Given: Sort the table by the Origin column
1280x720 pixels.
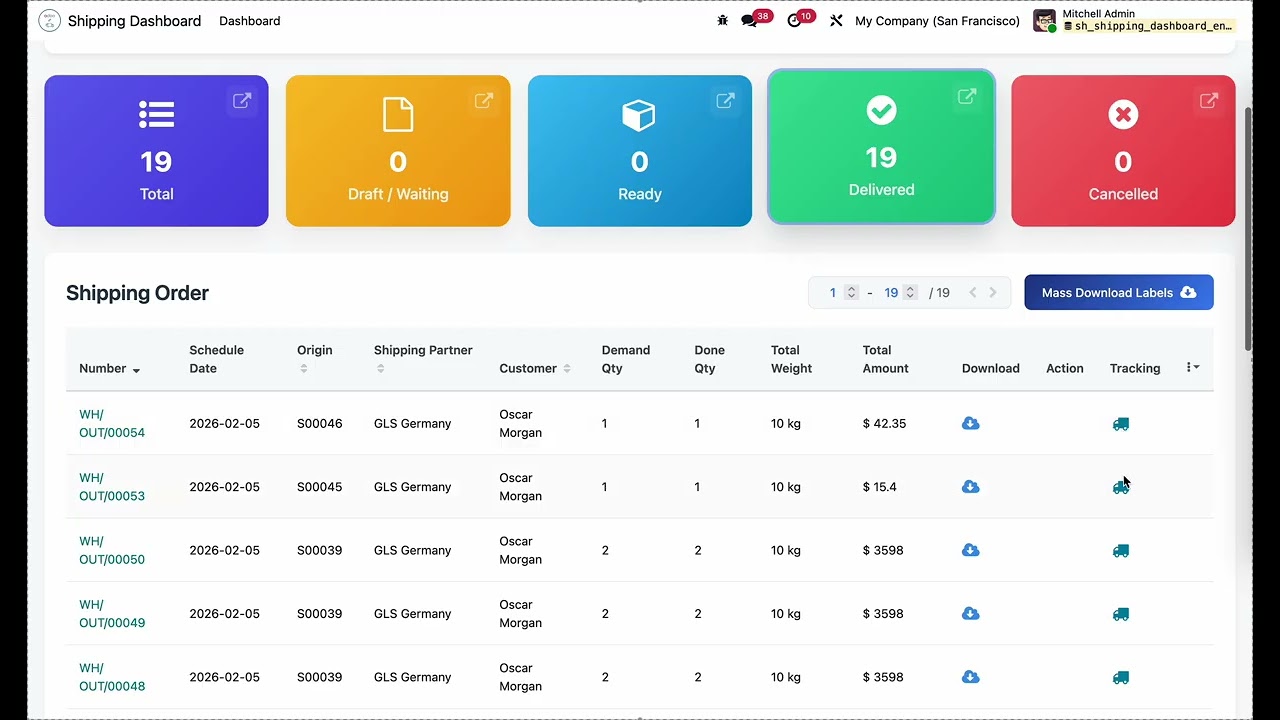Looking at the screenshot, I should [x=315, y=359].
